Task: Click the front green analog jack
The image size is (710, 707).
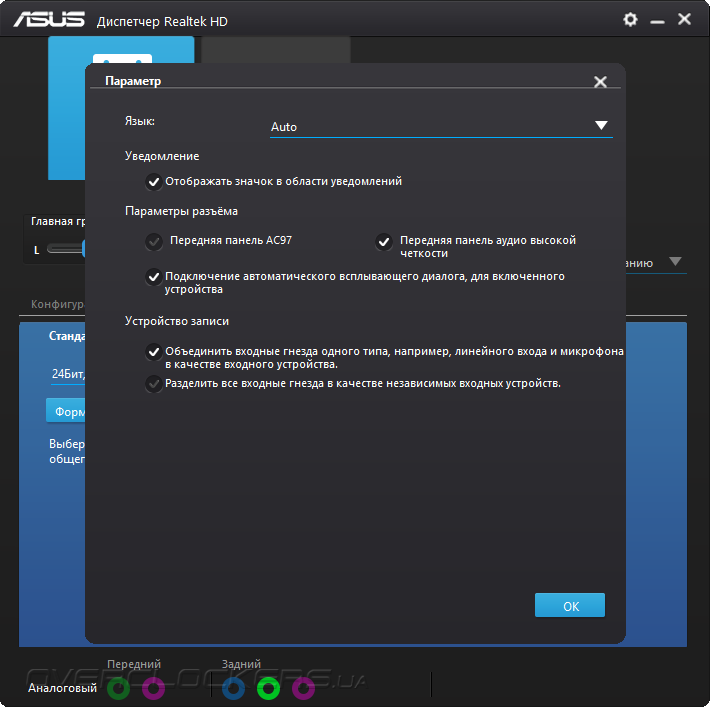Action: pos(119,688)
